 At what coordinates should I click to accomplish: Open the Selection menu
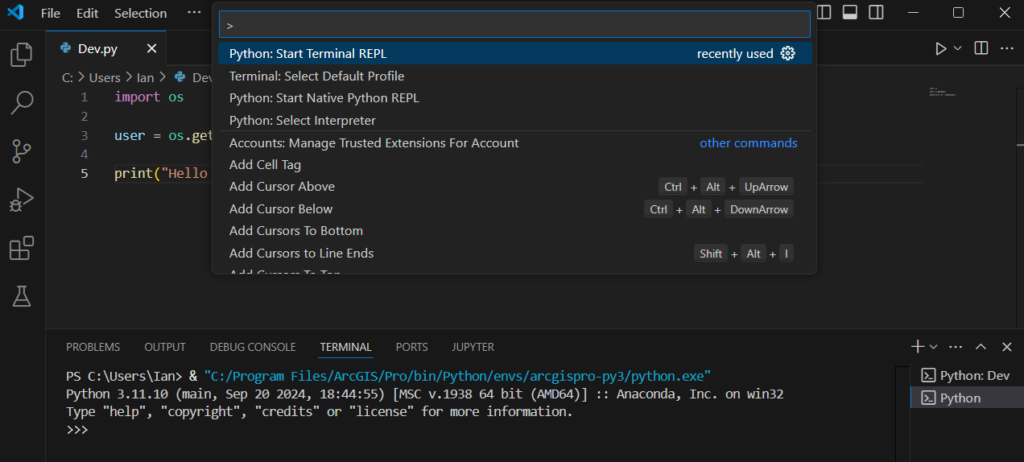point(140,13)
